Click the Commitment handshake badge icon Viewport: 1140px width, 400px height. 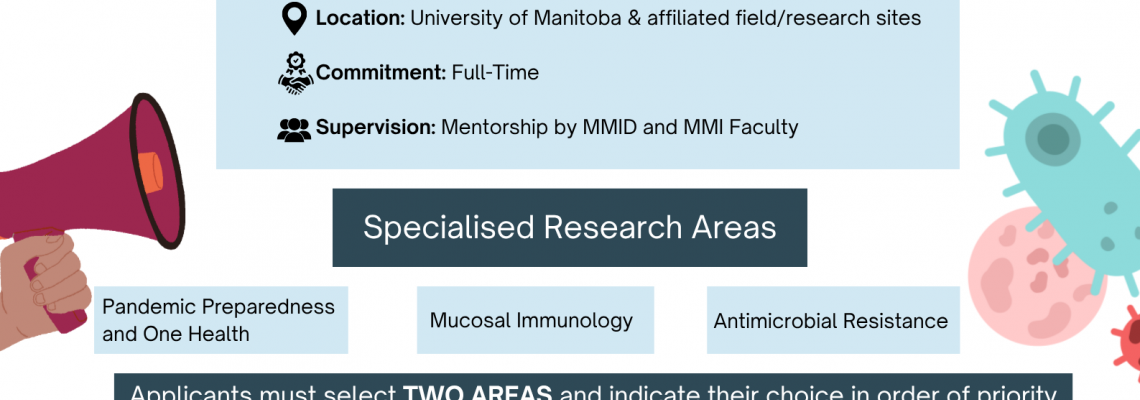(295, 73)
